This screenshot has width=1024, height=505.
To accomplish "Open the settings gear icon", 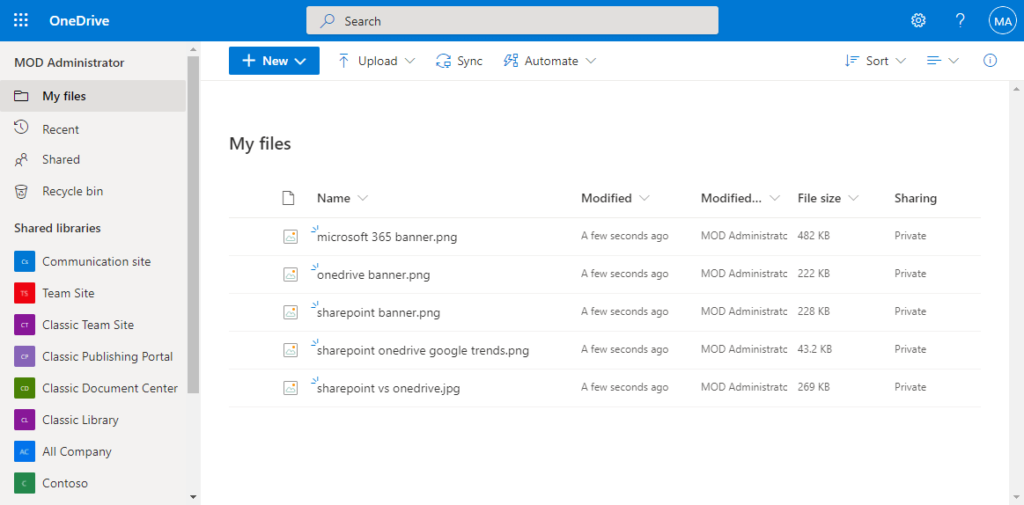I will coord(918,20).
